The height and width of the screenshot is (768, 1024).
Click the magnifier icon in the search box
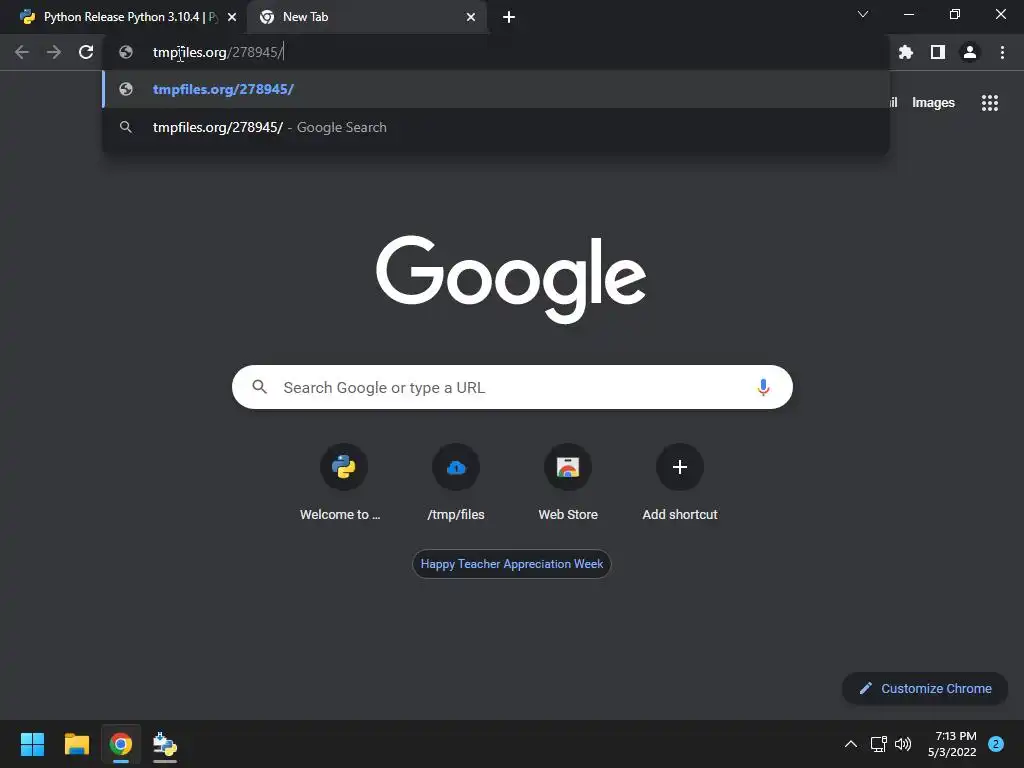click(259, 387)
